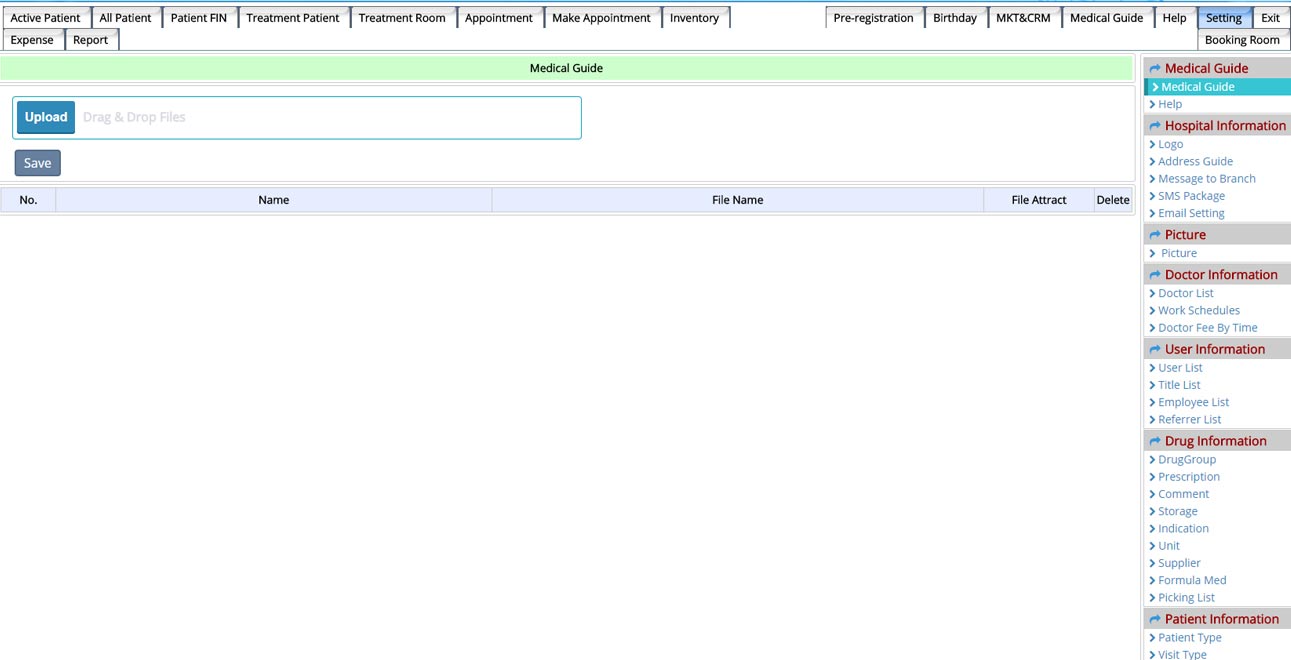Click the arrow icon beside Hospital Information

click(x=1155, y=126)
